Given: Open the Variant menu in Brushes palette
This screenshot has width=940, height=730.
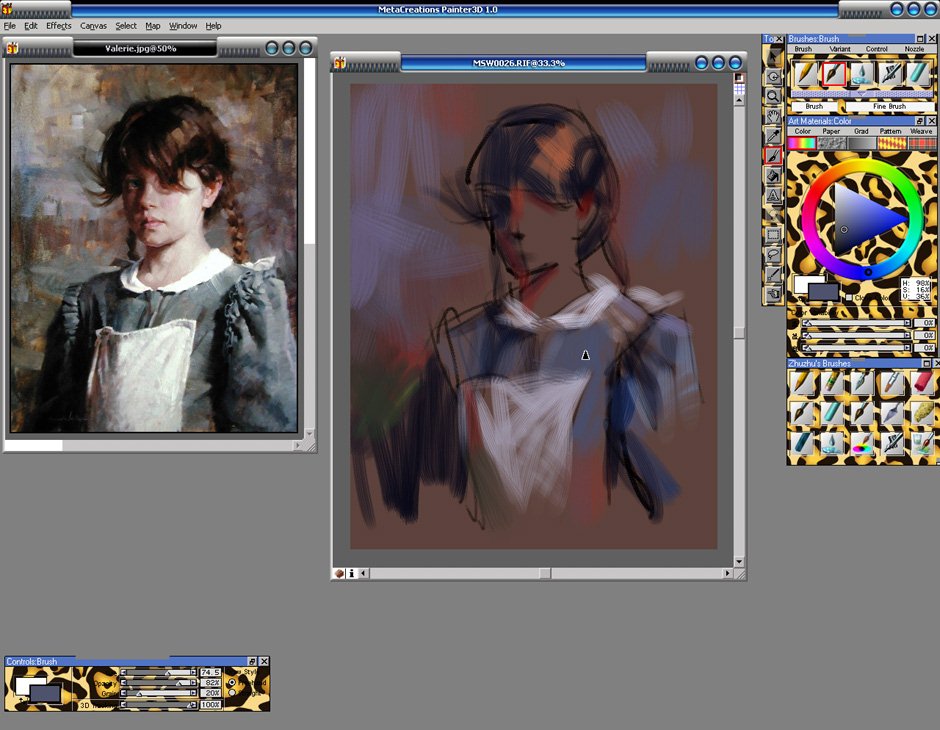Looking at the screenshot, I should (x=839, y=49).
